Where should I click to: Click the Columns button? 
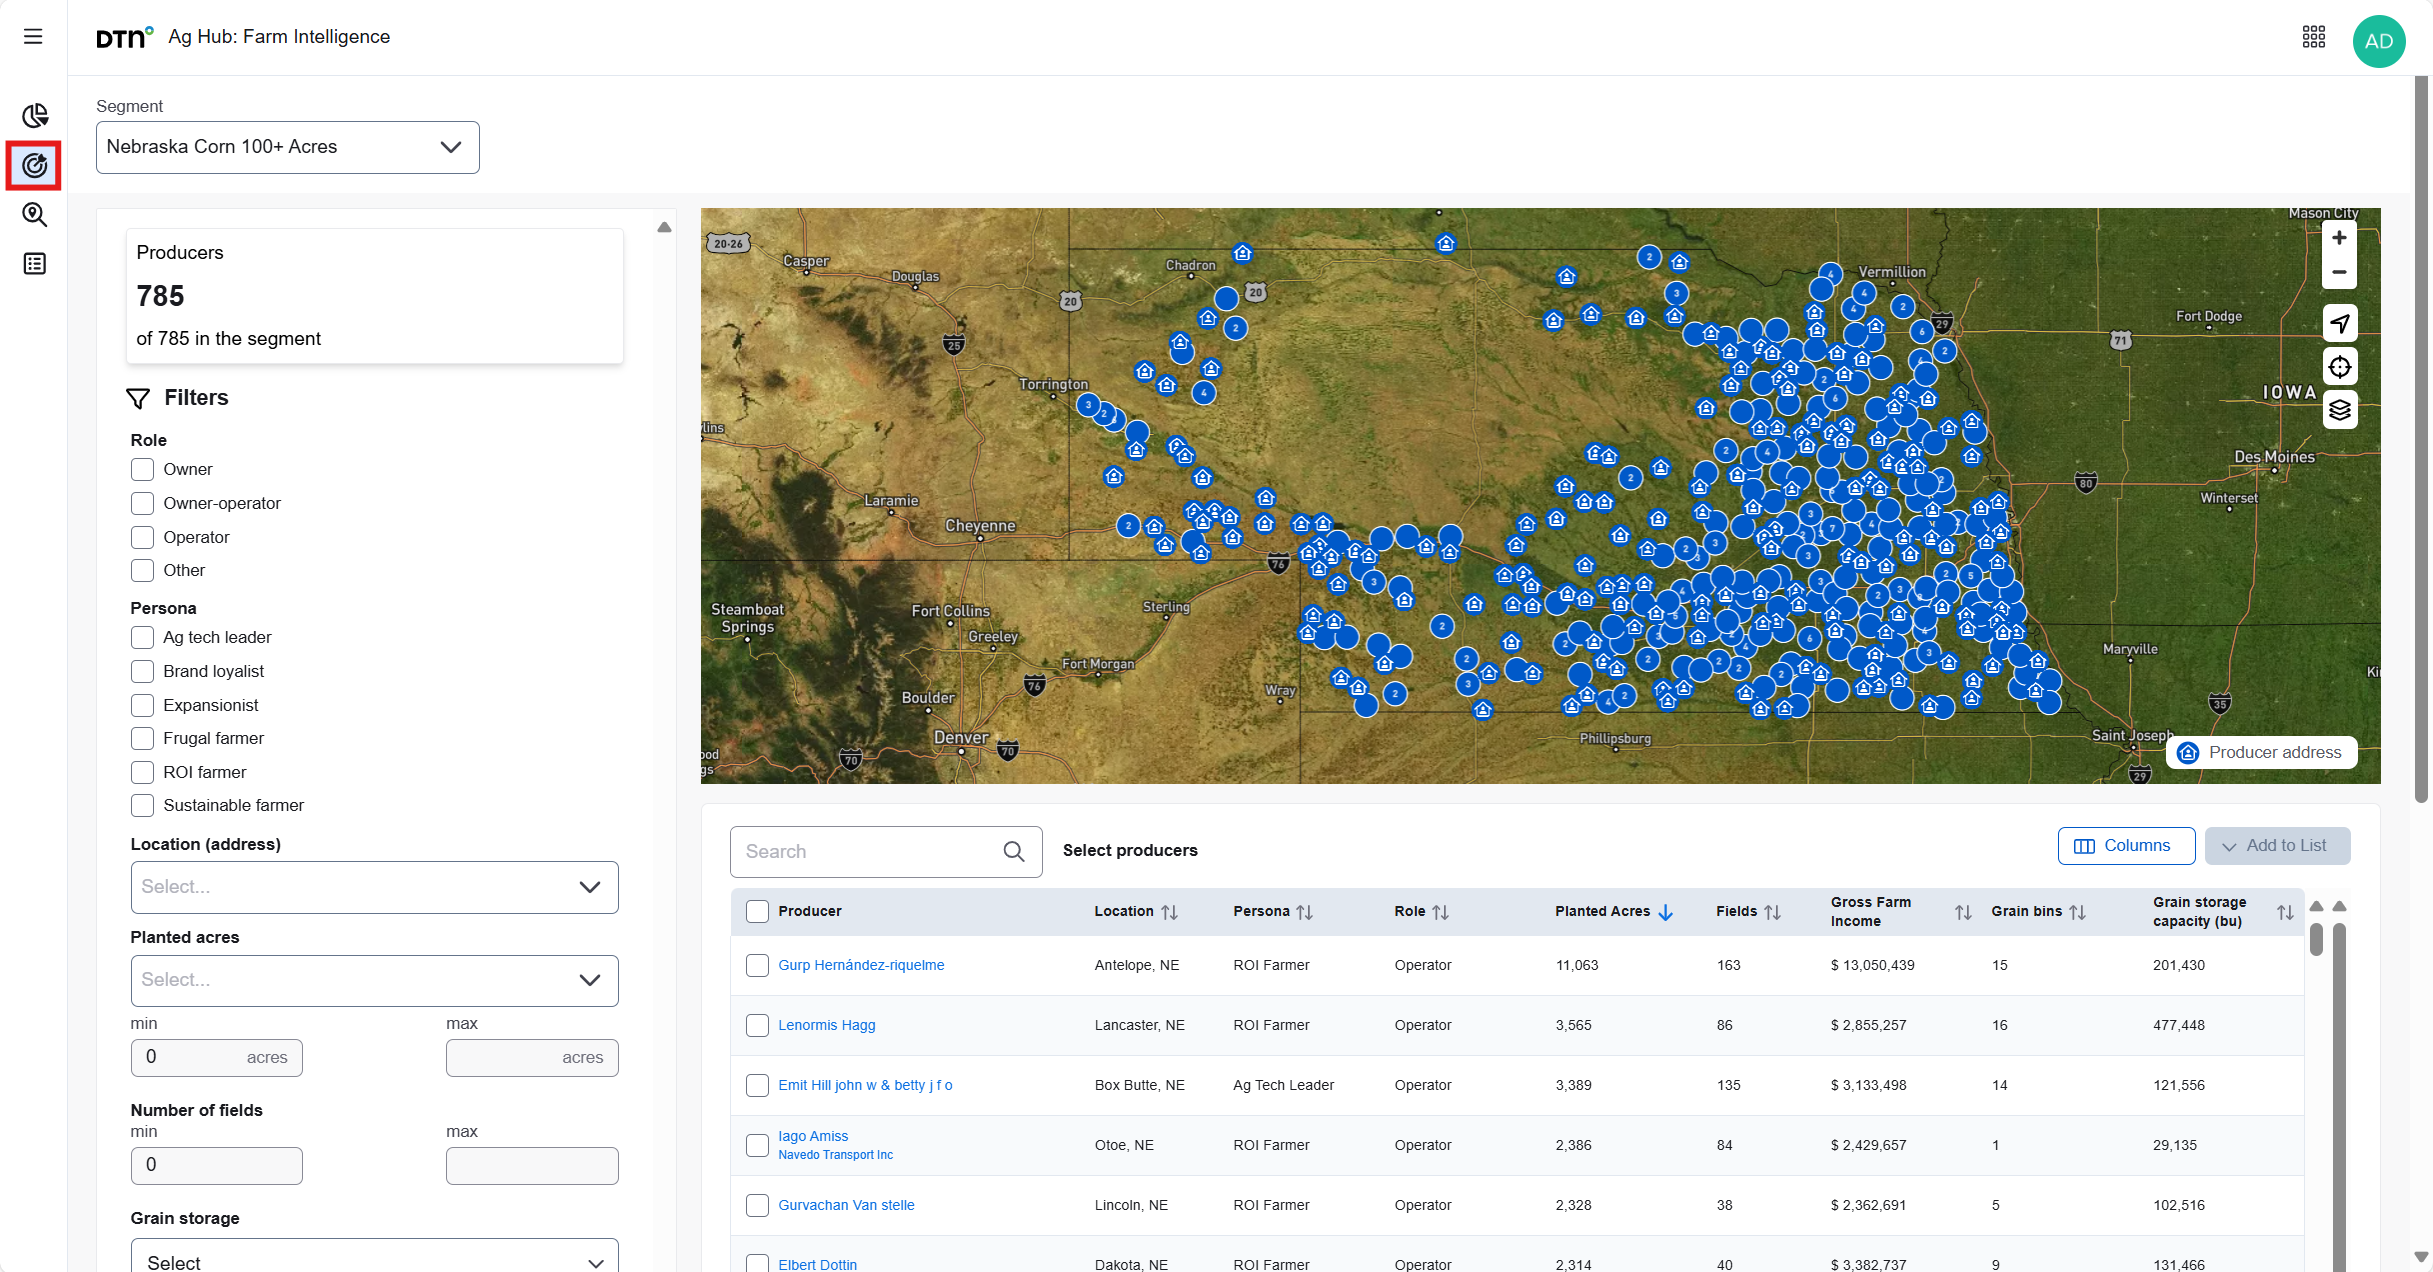pyautogui.click(x=2125, y=845)
